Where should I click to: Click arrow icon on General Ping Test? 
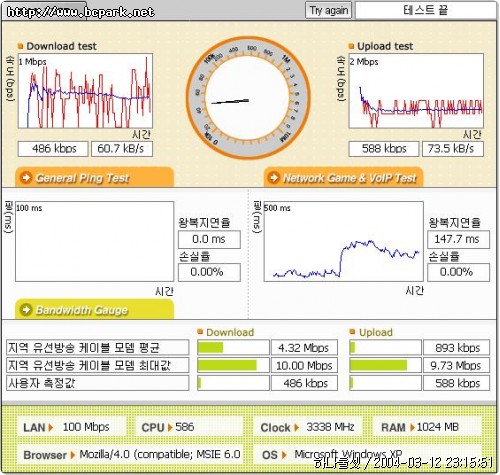pos(26,177)
